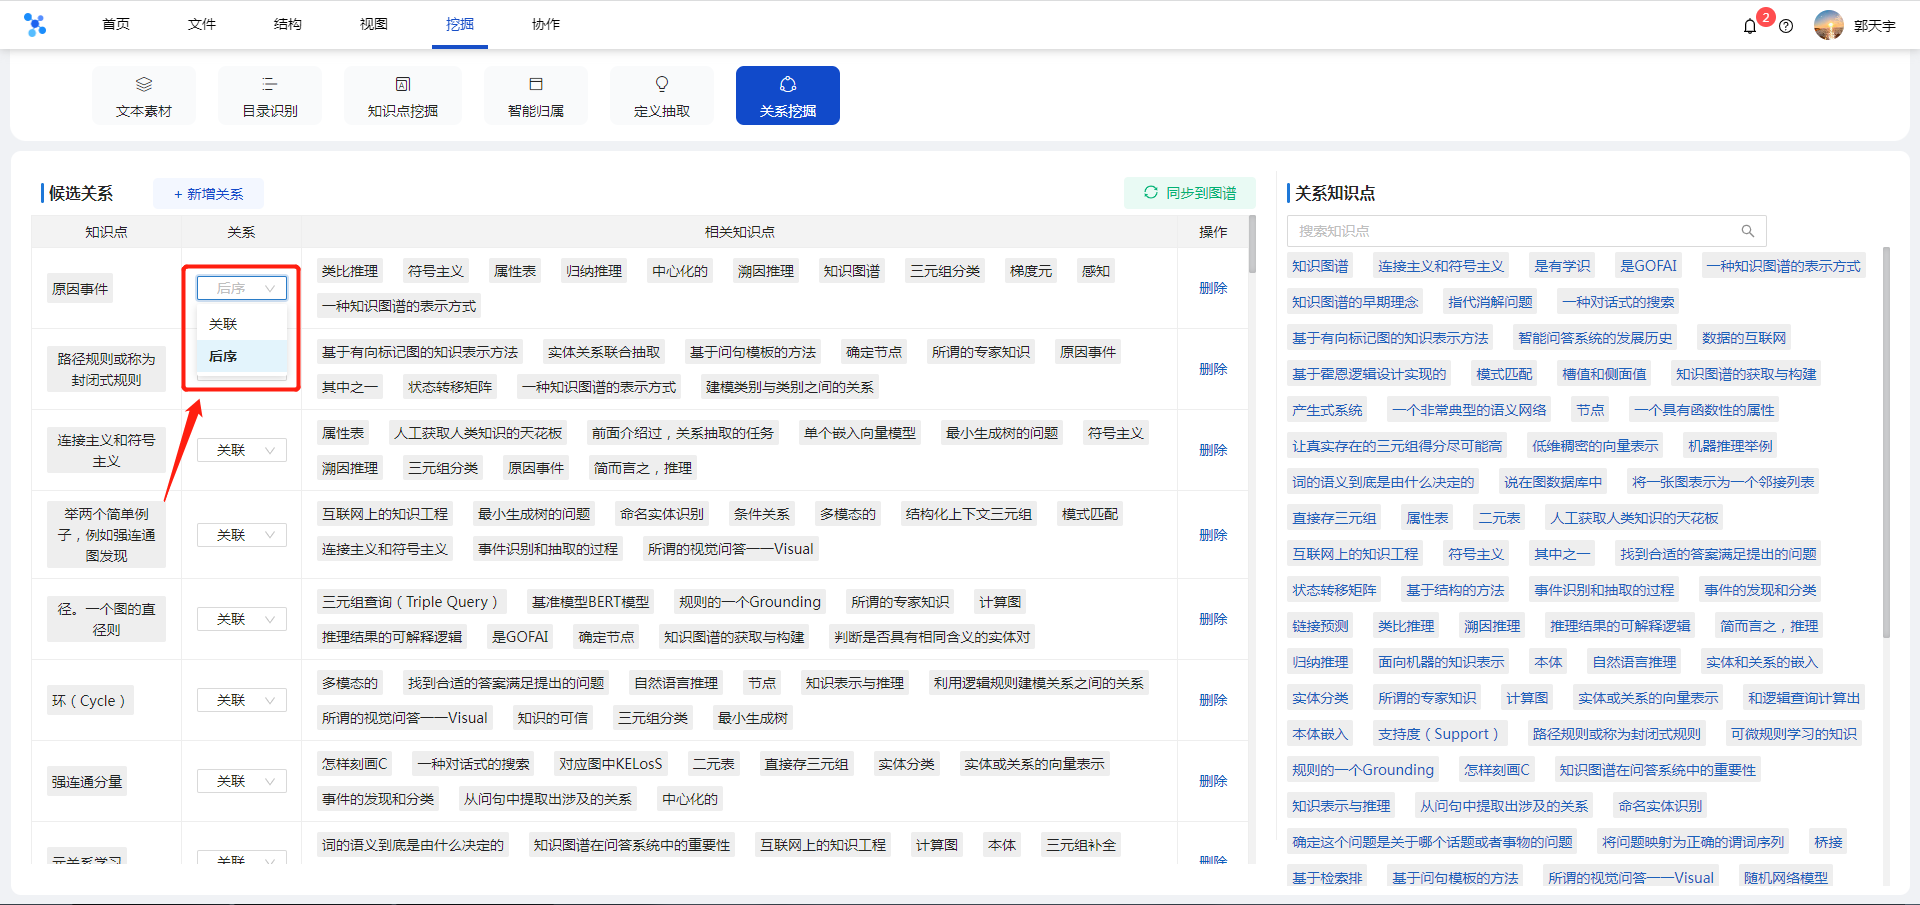This screenshot has height=905, width=1920.
Task: Select the 自然语言推理 tag in candidate table
Action: (x=676, y=683)
